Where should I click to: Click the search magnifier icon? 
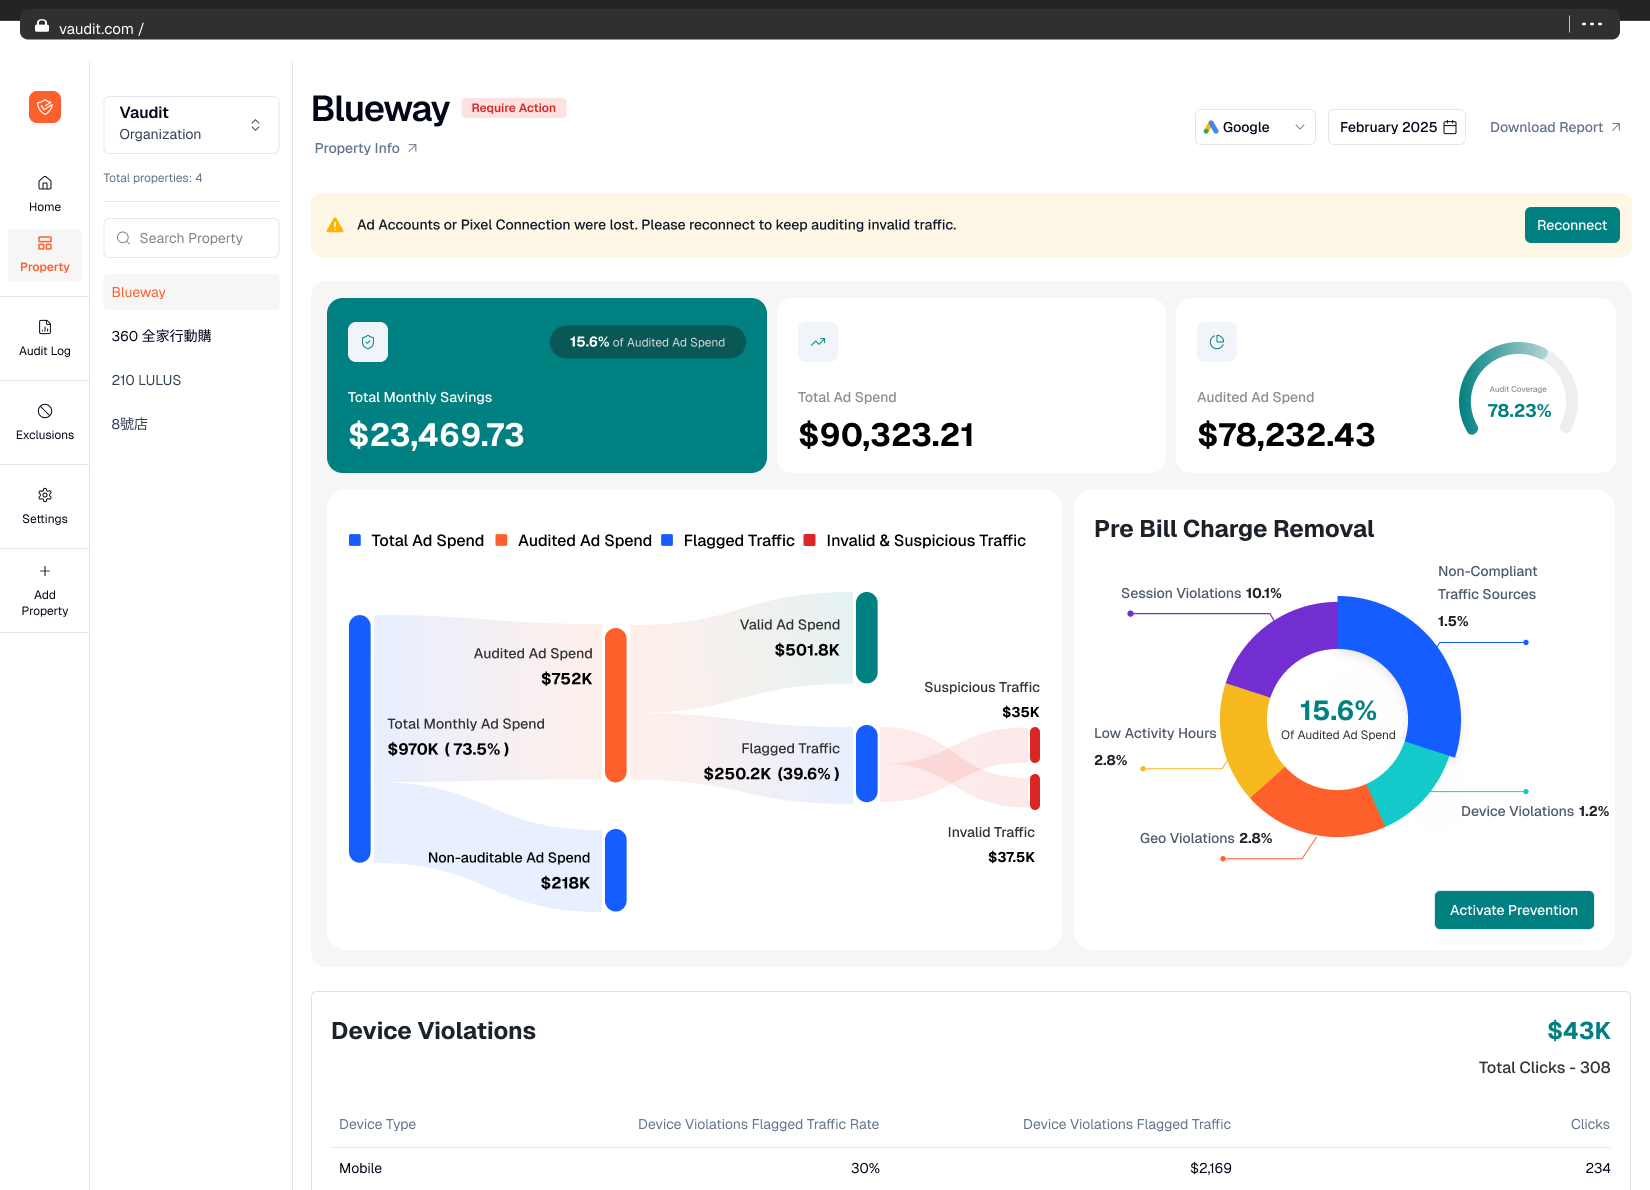click(x=124, y=238)
